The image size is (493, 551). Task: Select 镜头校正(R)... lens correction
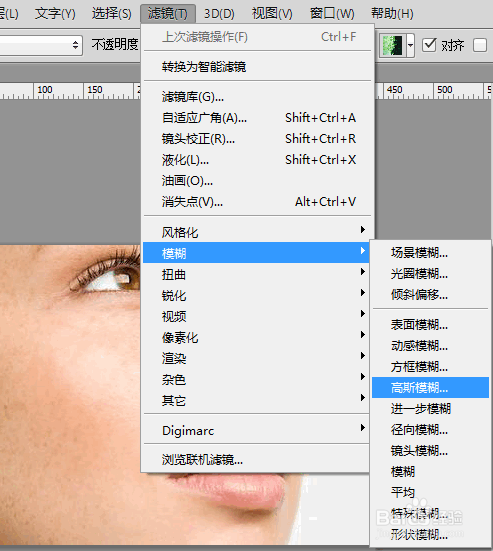(x=257, y=139)
